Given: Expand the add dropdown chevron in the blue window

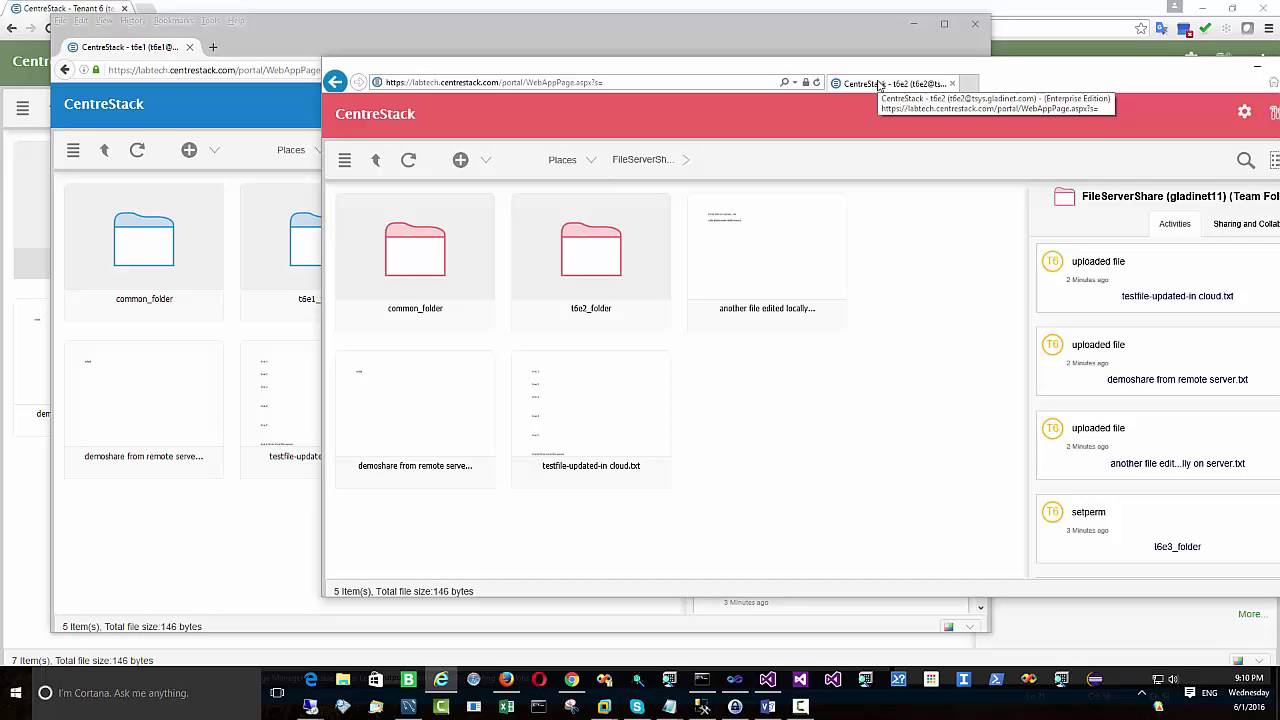Looking at the screenshot, I should (214, 150).
